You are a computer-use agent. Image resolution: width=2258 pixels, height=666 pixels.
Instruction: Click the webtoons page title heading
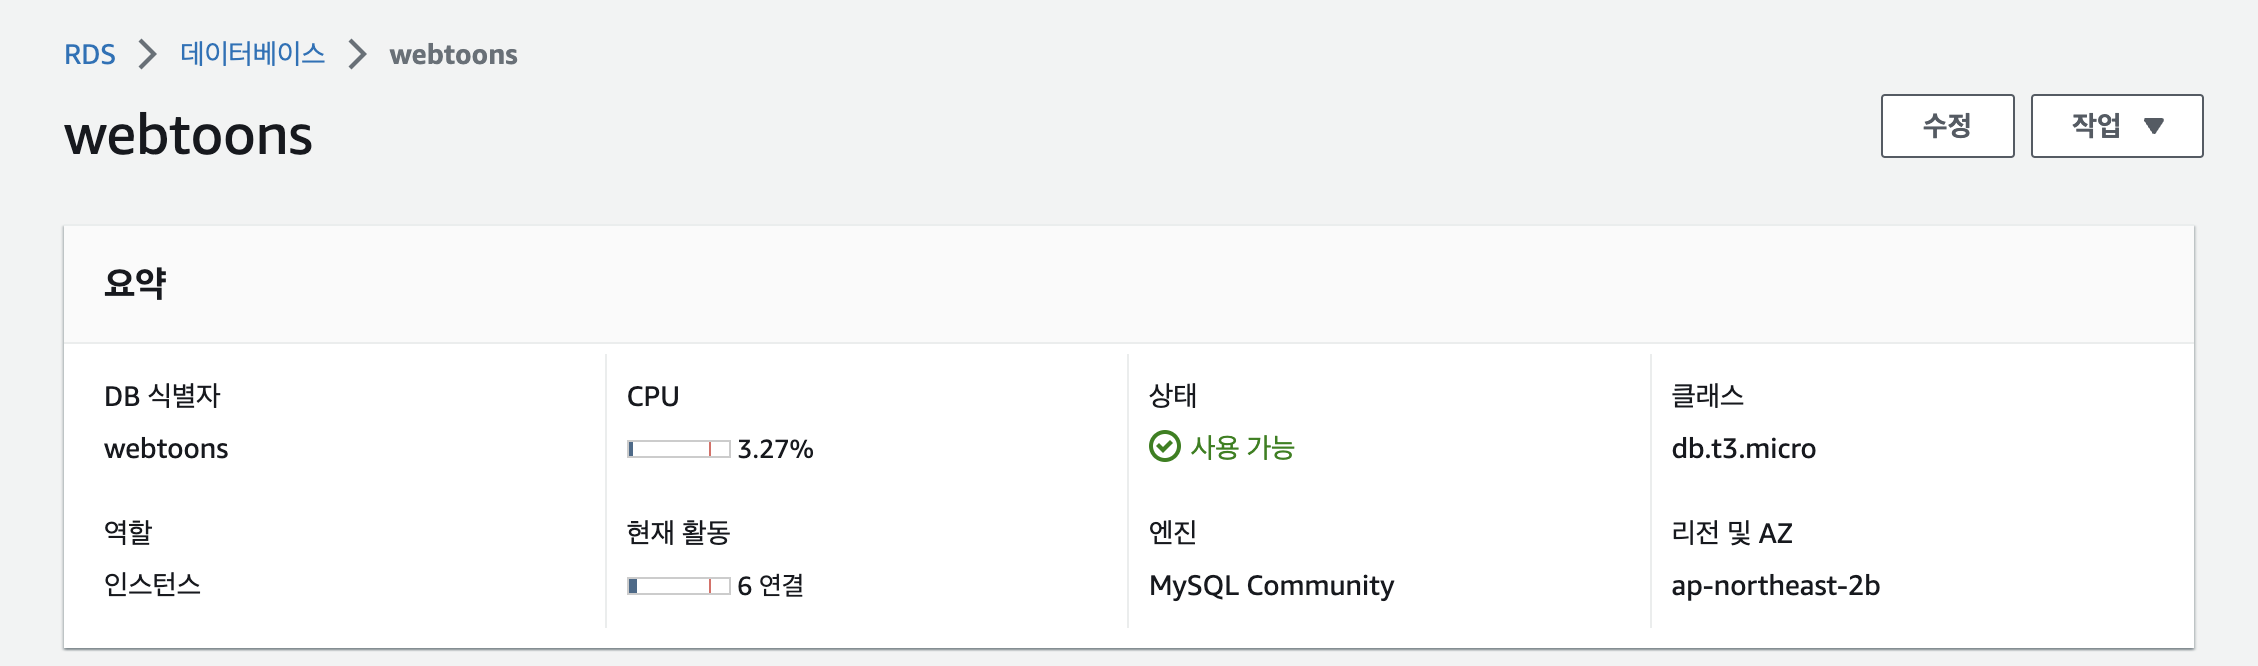click(x=188, y=135)
